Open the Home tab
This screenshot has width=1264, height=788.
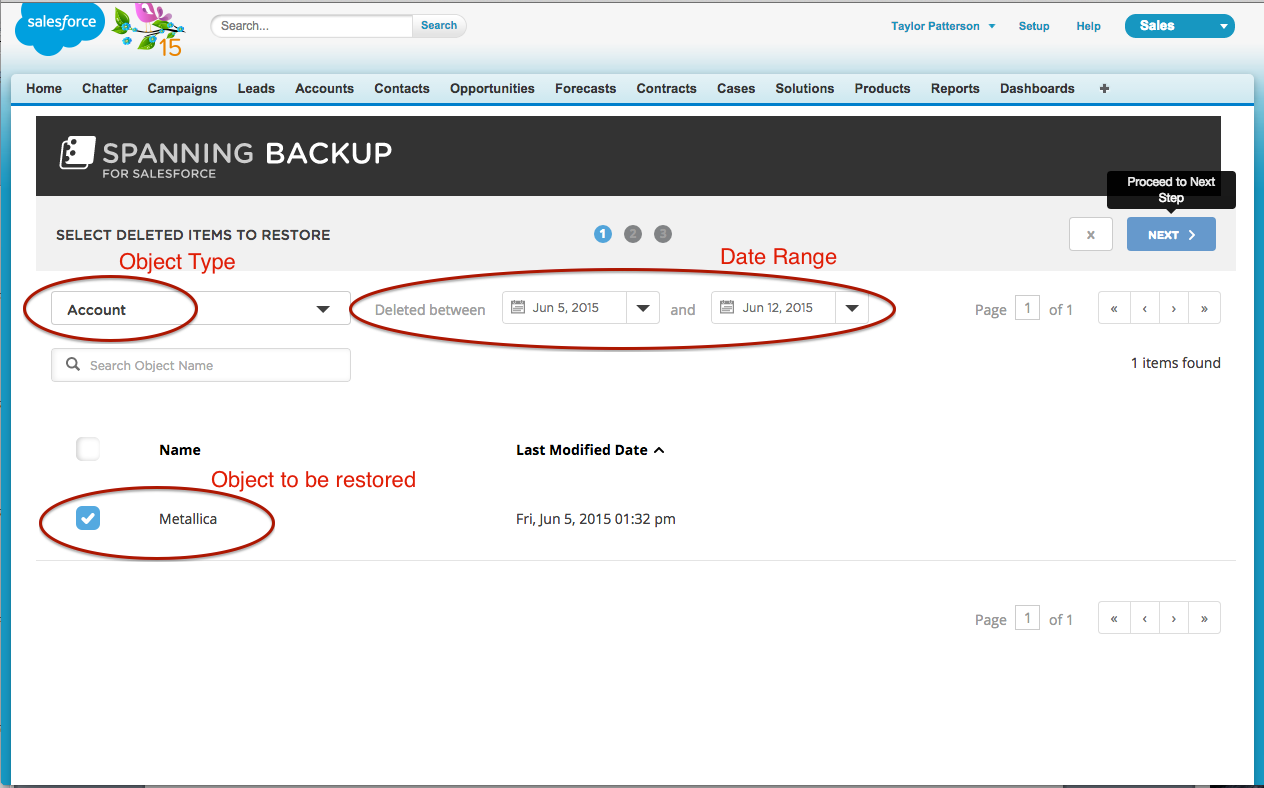[44, 88]
